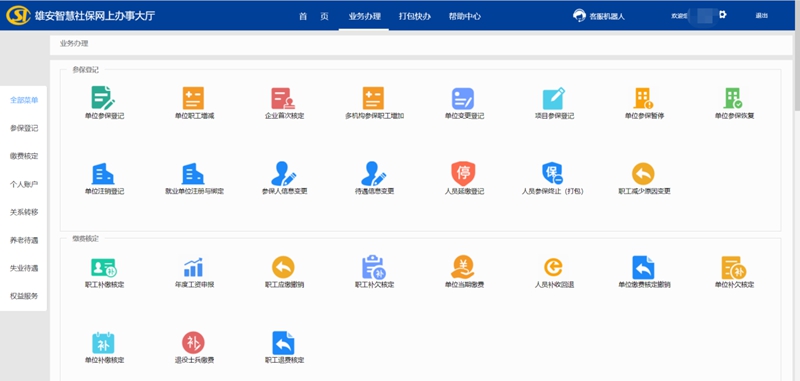Open 年度工资申报 chart icon
This screenshot has width=800, height=381.
(194, 267)
